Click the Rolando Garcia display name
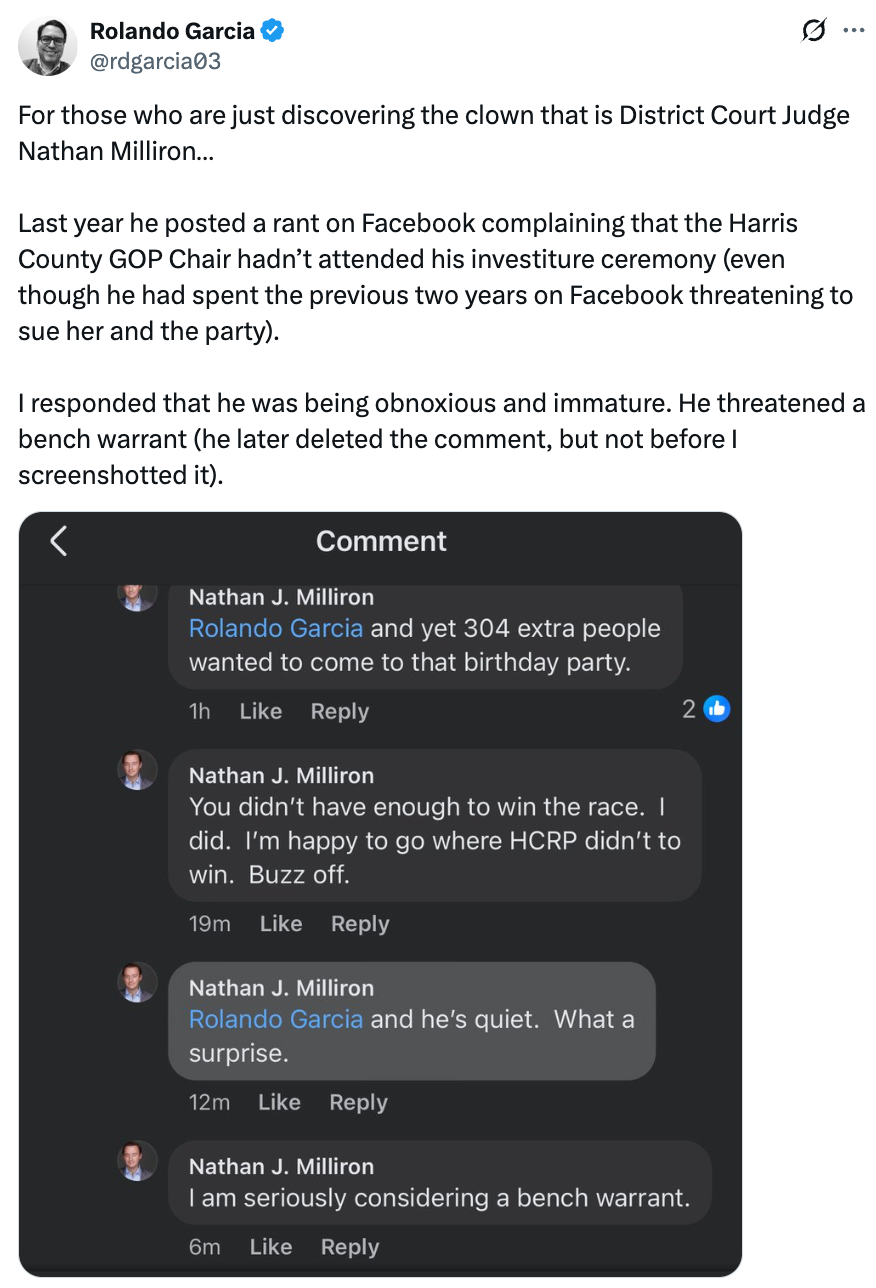876x1288 pixels. [172, 32]
